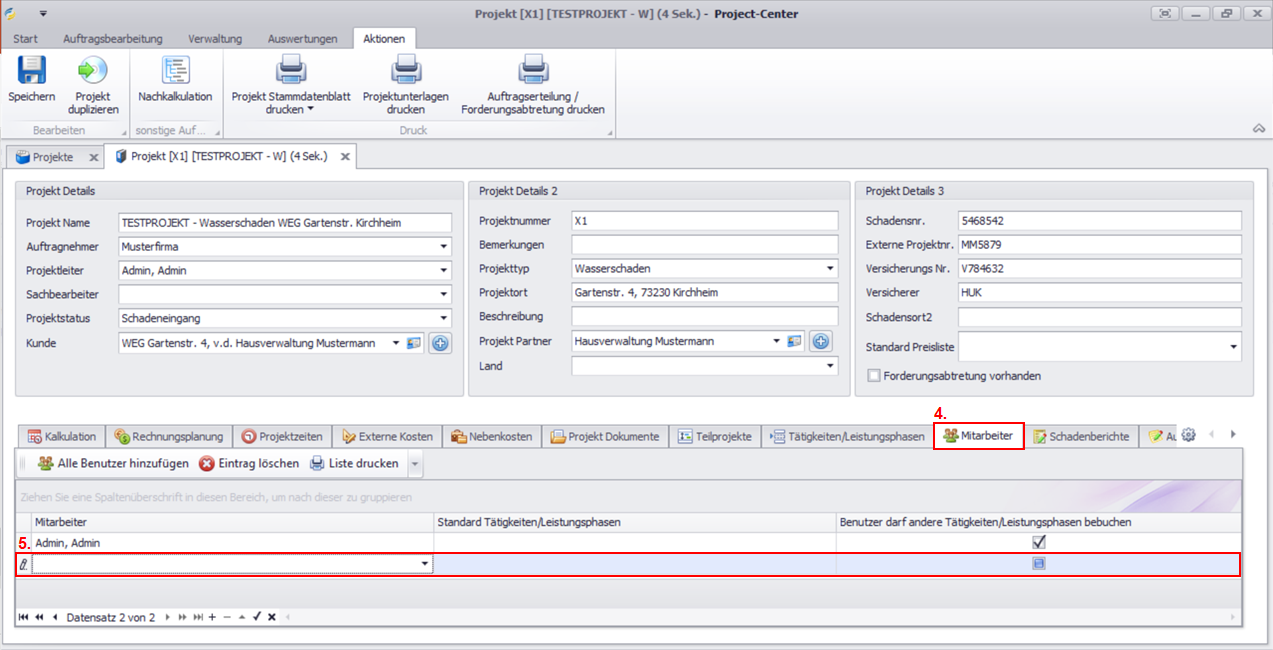This screenshot has height=650, width=1273.
Task: Click Auftragserteilung / Forderungsabtretung drucken icon
Action: point(532,72)
